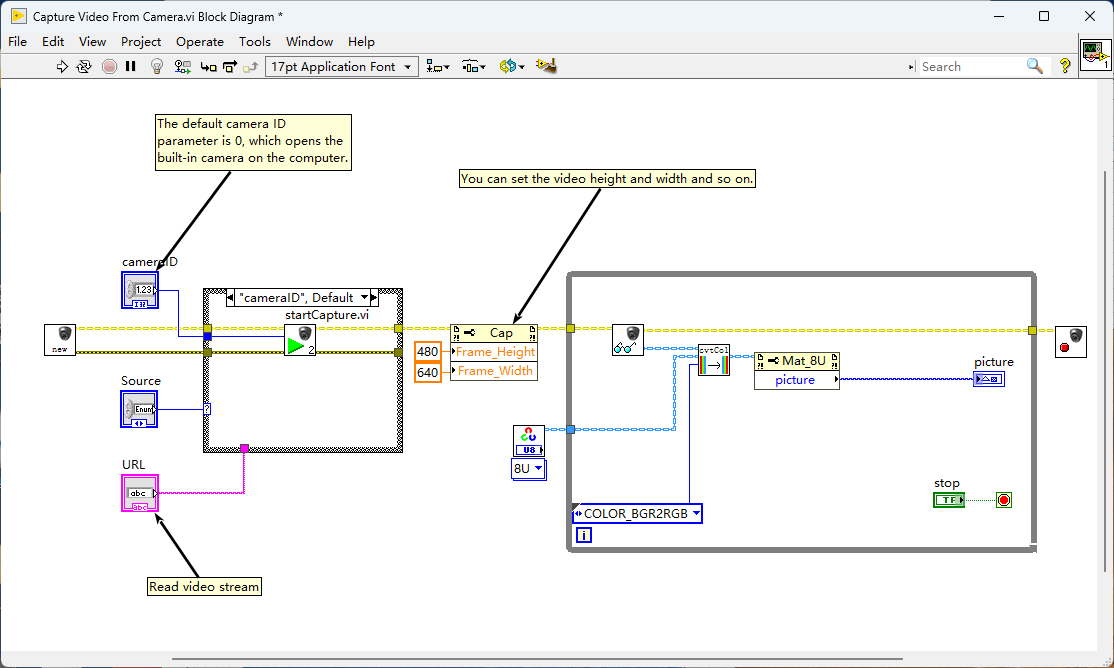
Task: Click the stop boolean terminal
Action: tap(948, 500)
